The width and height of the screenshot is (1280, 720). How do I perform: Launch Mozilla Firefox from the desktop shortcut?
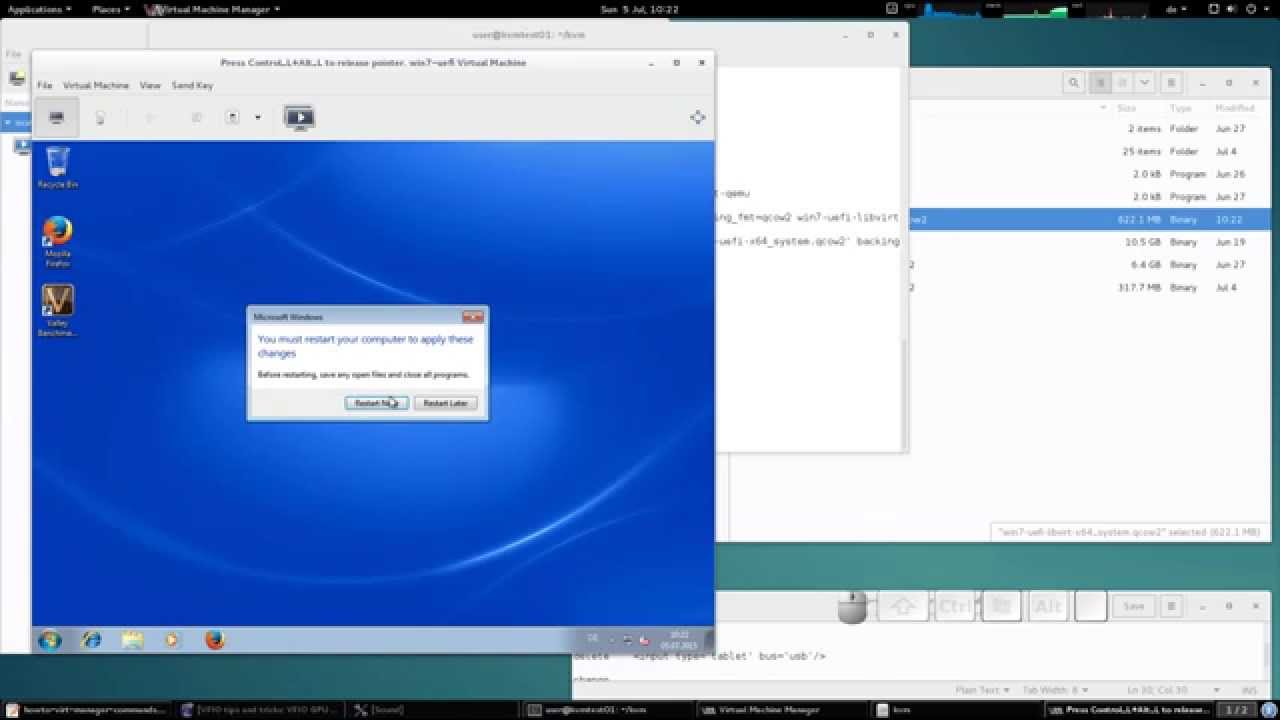point(57,242)
